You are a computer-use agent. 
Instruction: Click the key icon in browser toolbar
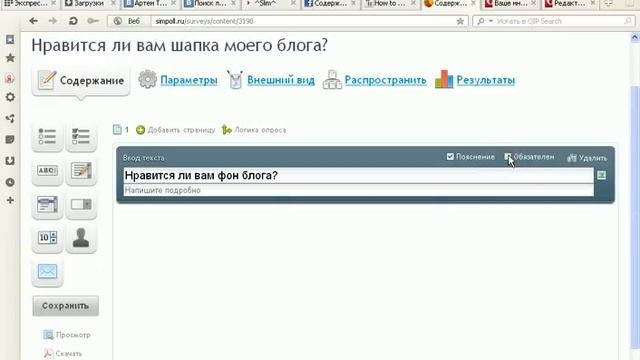[93, 21]
